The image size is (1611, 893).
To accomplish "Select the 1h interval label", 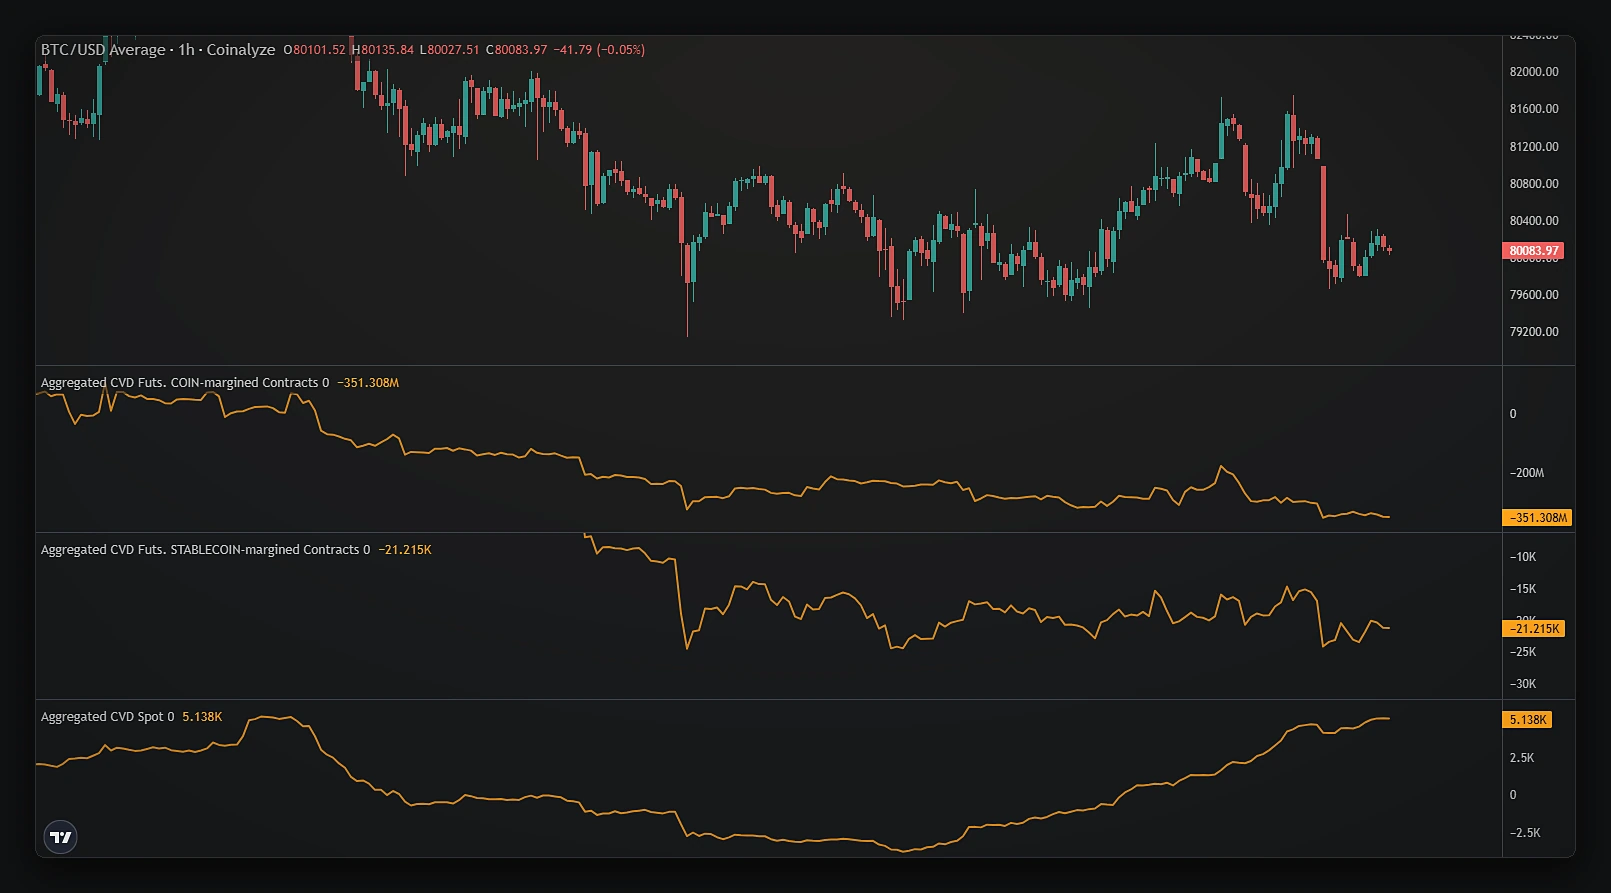I will [186, 49].
